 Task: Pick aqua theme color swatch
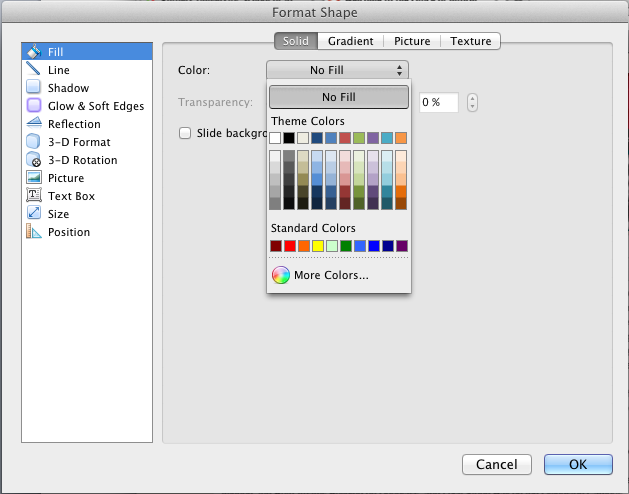coord(387,138)
